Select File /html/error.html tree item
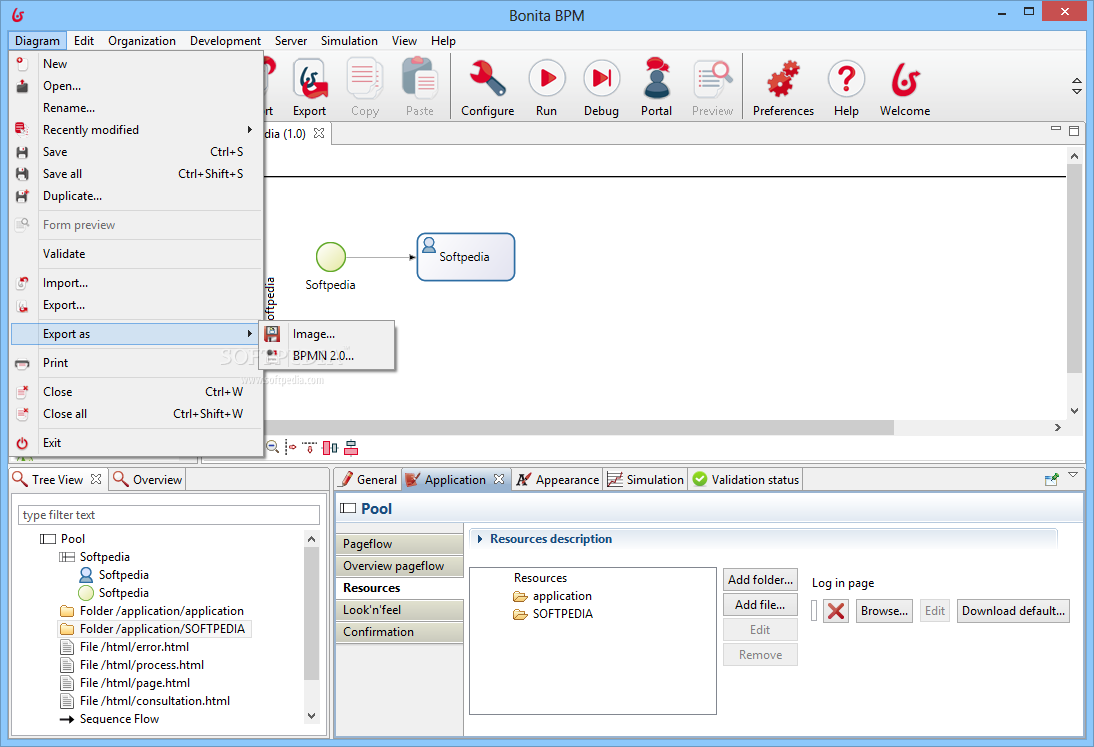 click(125, 647)
